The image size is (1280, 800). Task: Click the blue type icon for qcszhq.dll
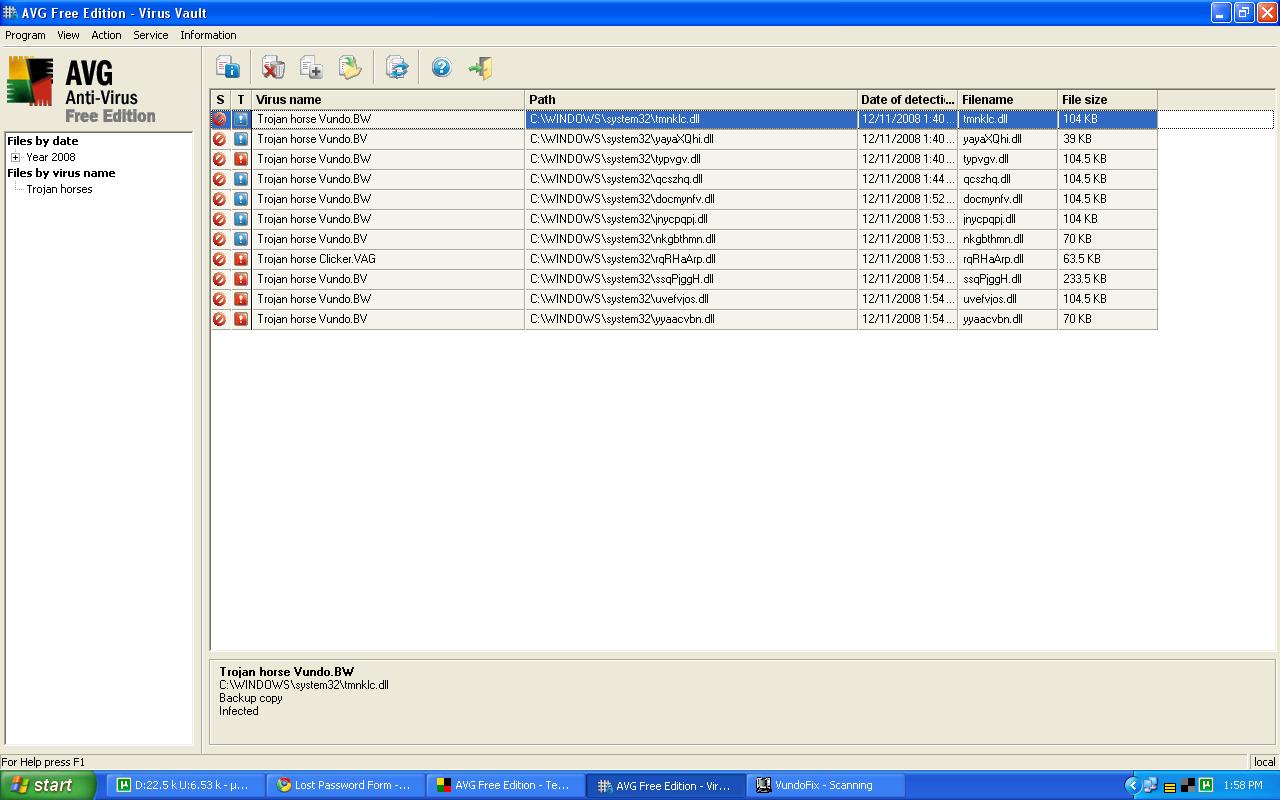pos(241,179)
